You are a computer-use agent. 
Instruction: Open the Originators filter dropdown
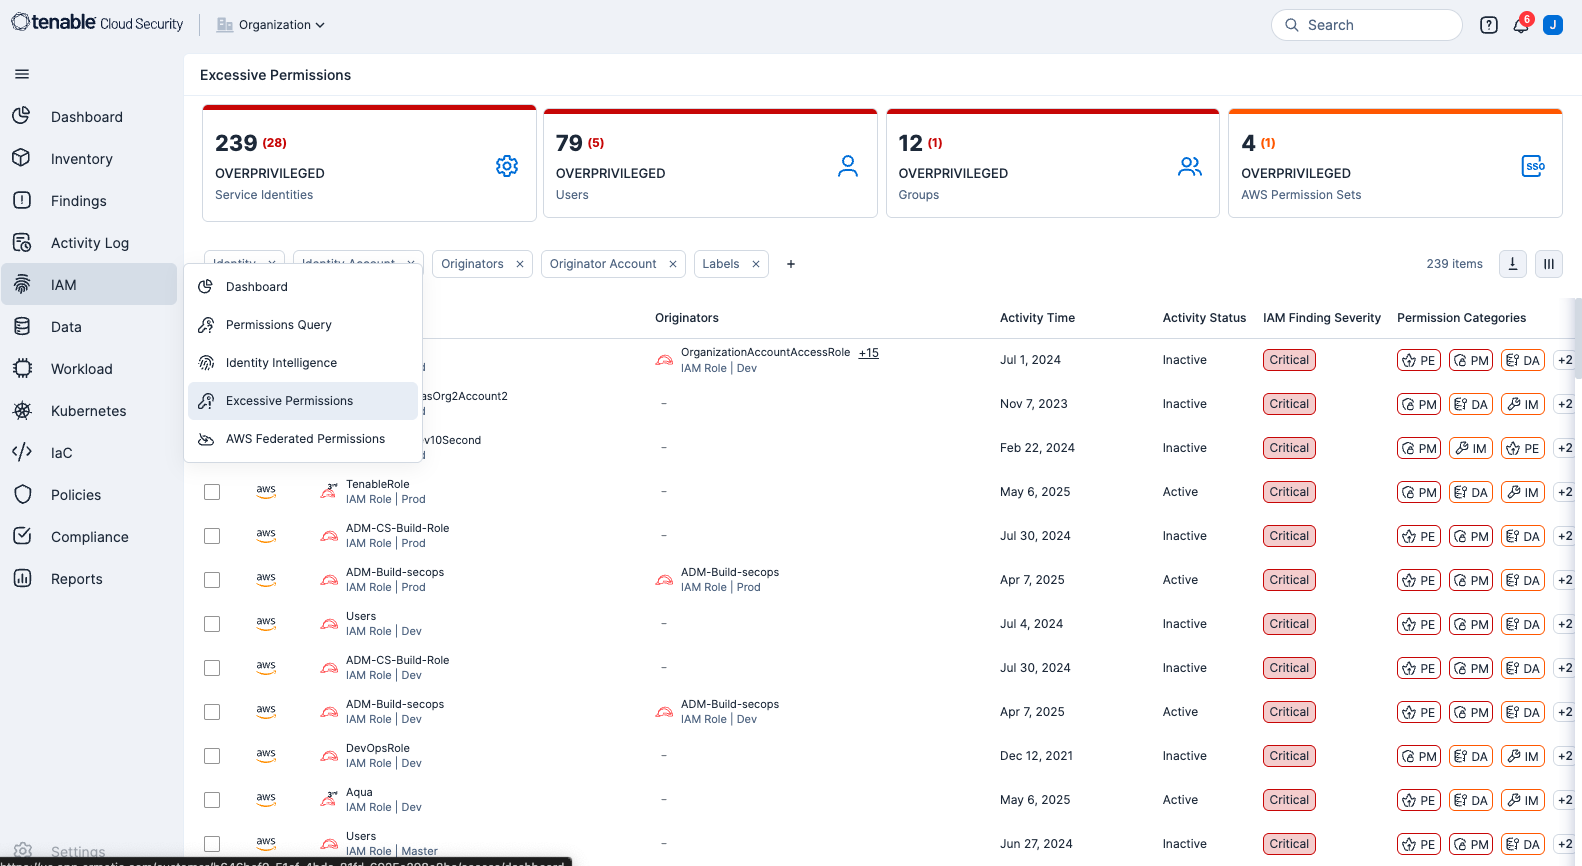click(472, 264)
